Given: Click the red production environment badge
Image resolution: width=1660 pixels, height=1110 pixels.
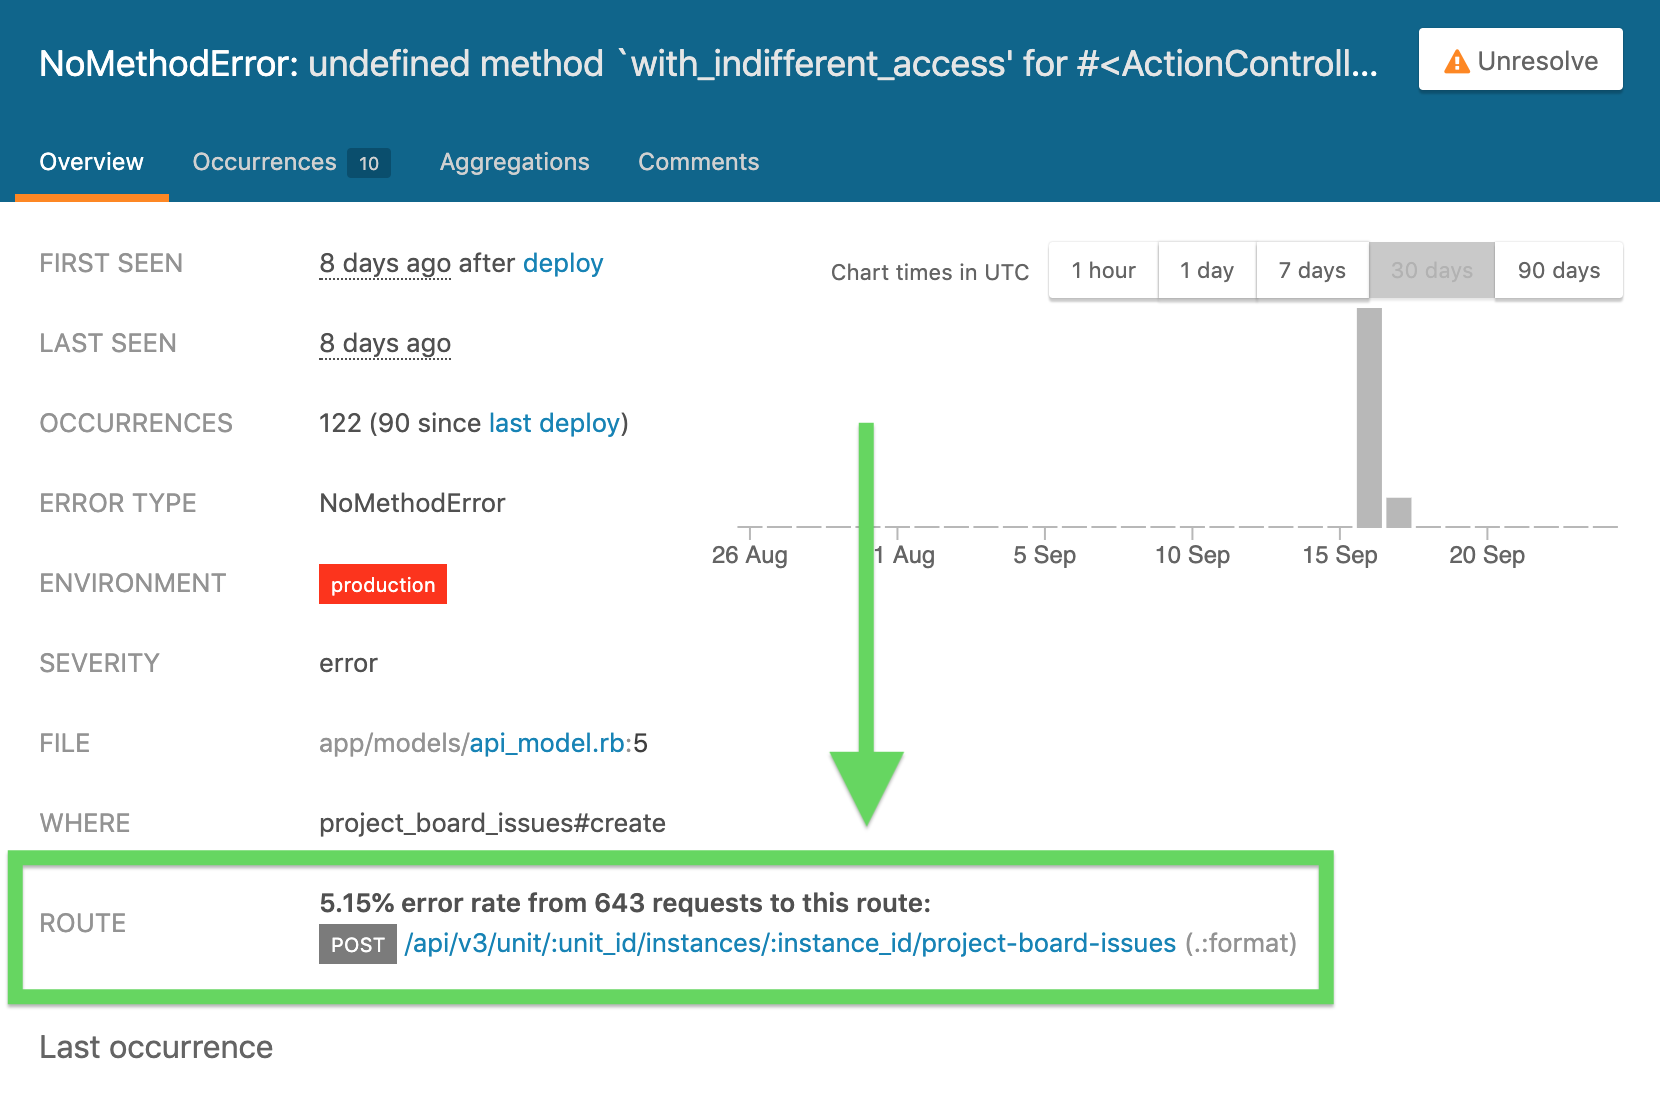Looking at the screenshot, I should 383,584.
